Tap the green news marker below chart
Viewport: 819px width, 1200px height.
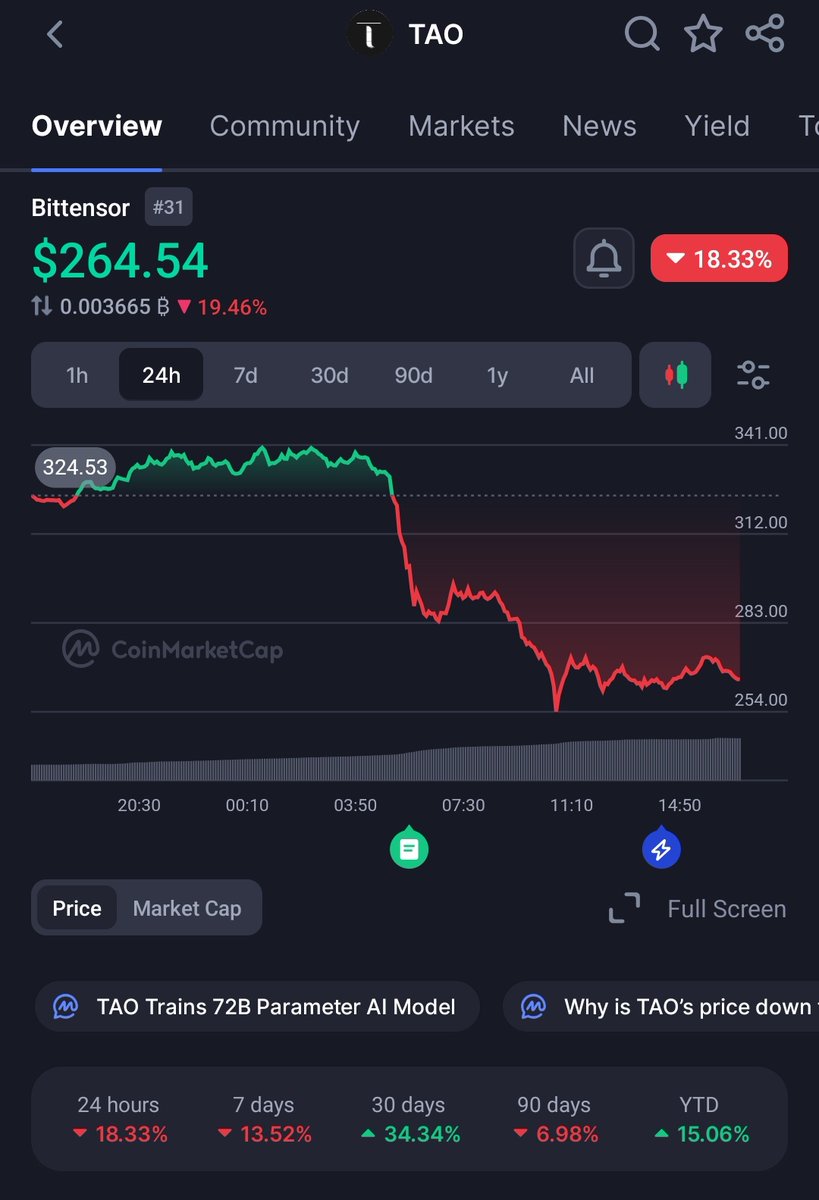tap(408, 850)
